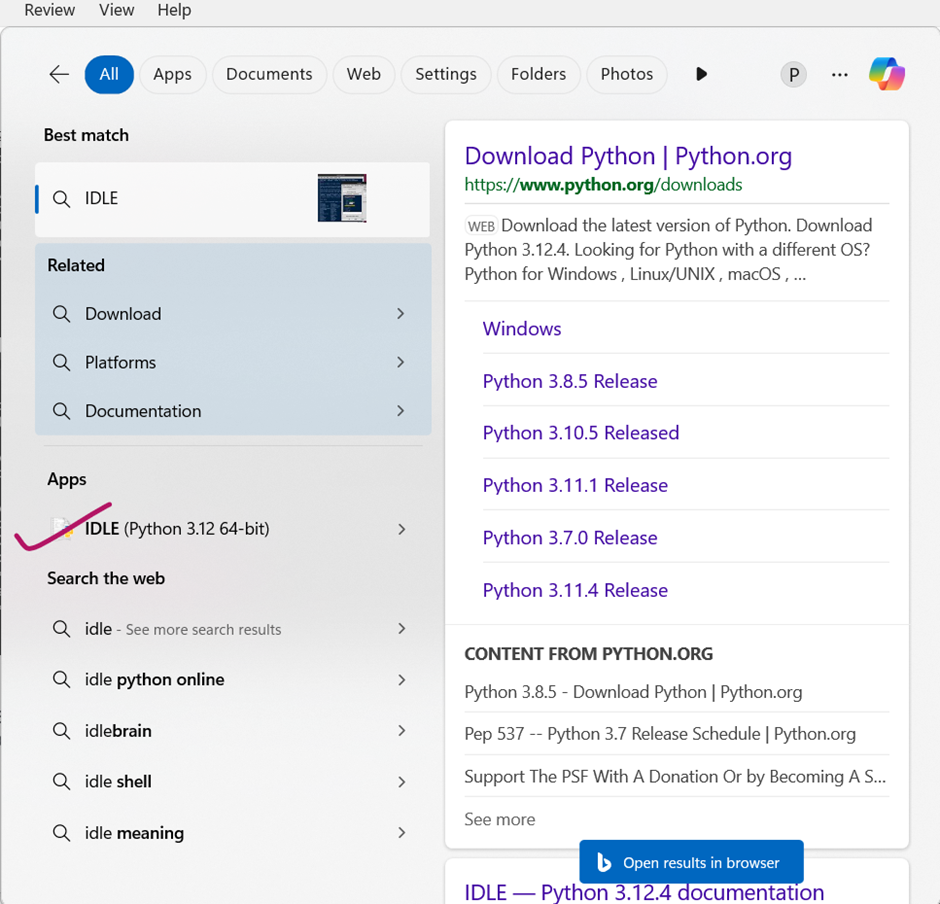
Task: Open the View menu
Action: (116, 10)
